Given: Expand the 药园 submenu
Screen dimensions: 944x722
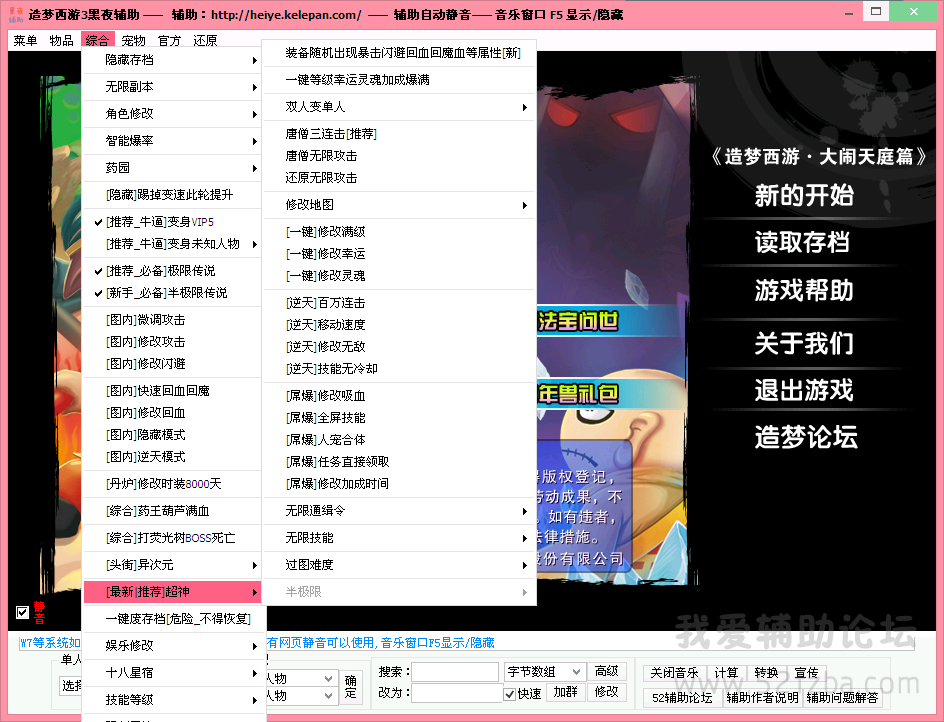Looking at the screenshot, I should point(172,168).
